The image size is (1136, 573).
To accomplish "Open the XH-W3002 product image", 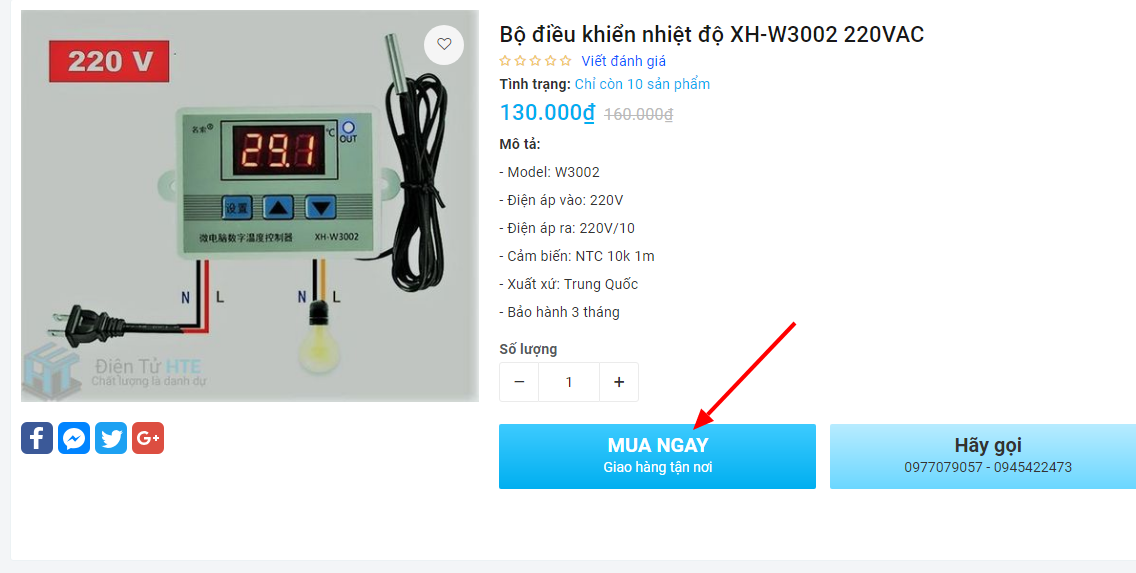I will pyautogui.click(x=250, y=206).
